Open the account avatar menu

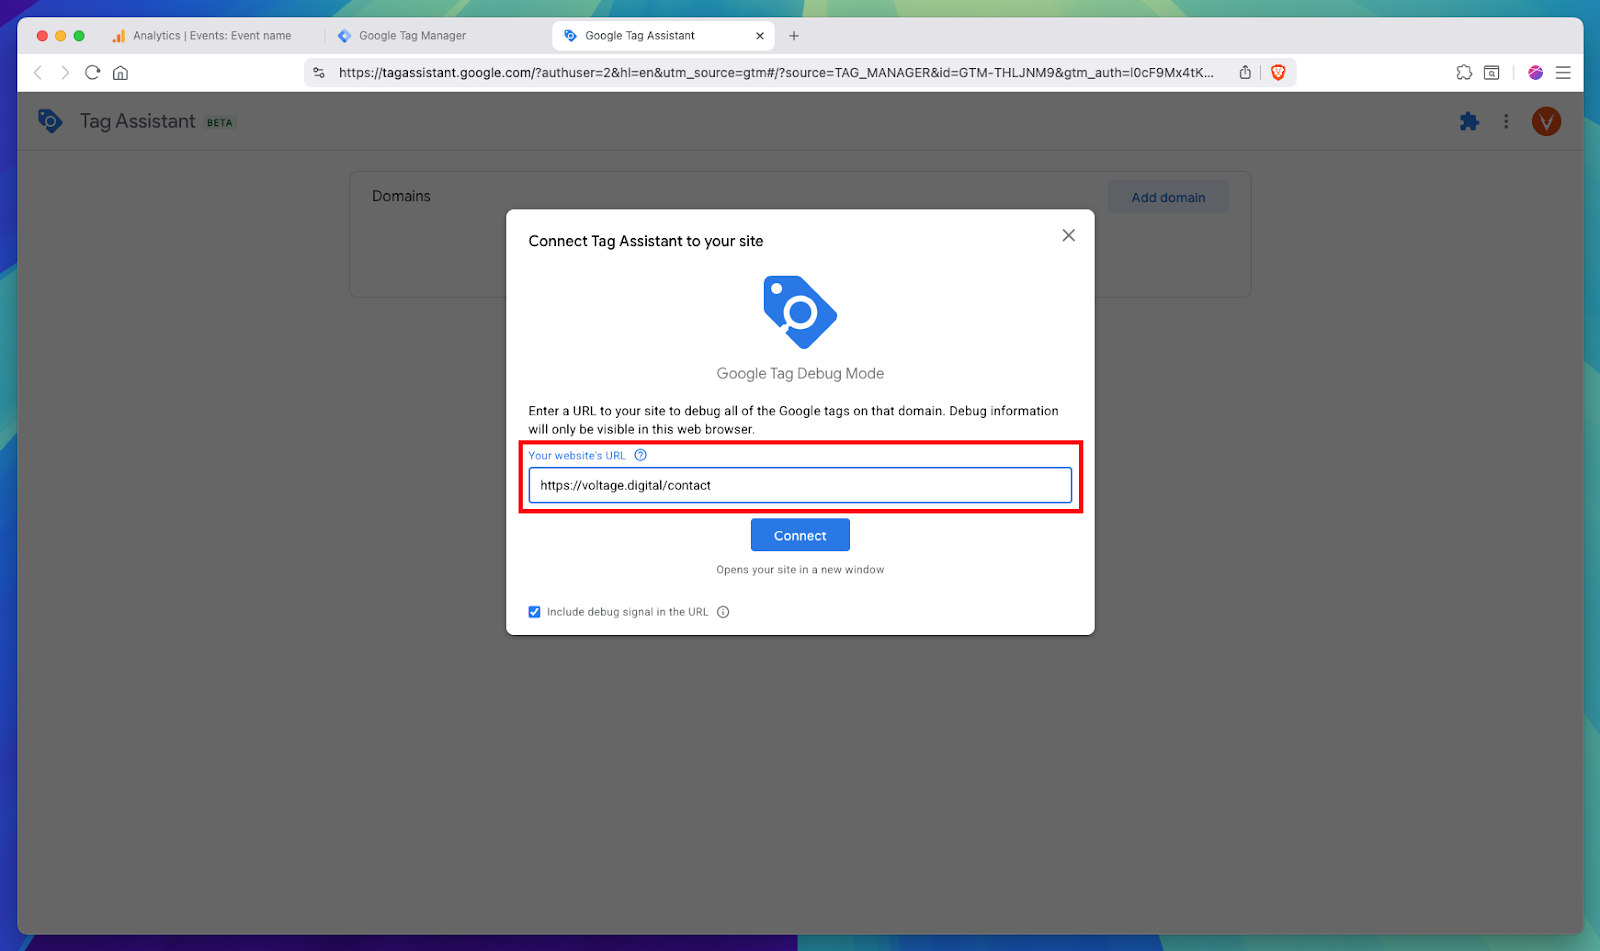(x=1546, y=122)
